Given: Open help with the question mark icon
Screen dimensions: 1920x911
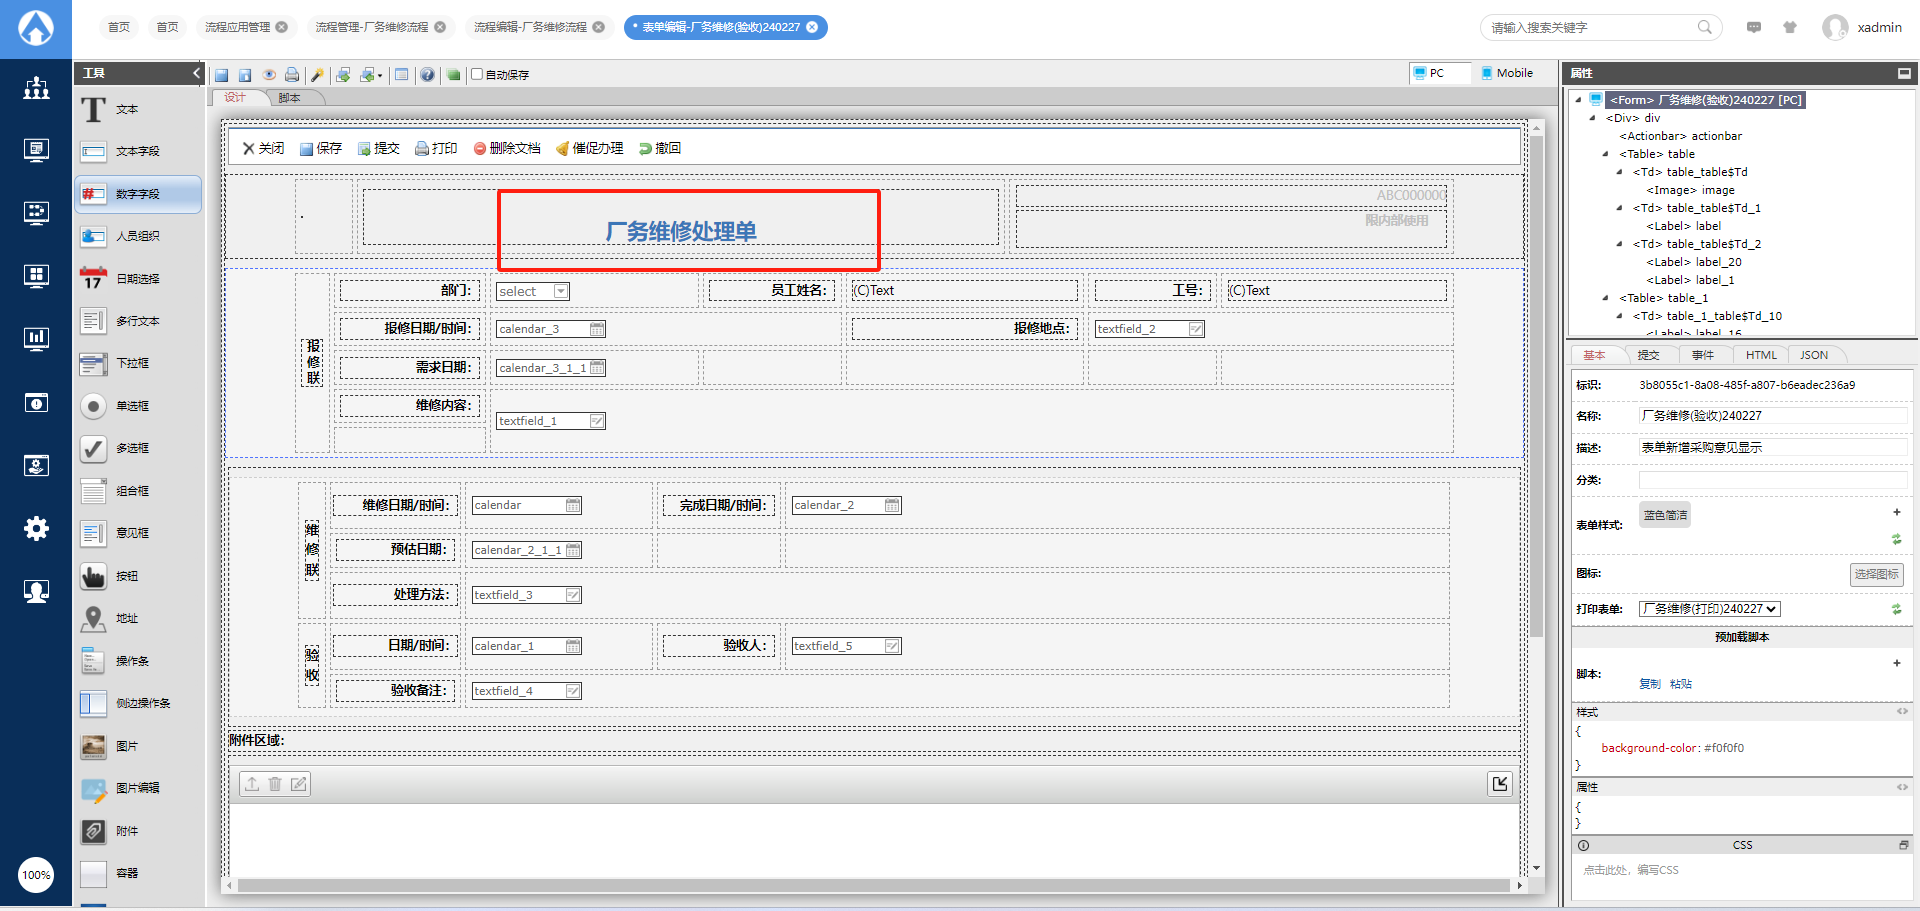Looking at the screenshot, I should [x=428, y=75].
